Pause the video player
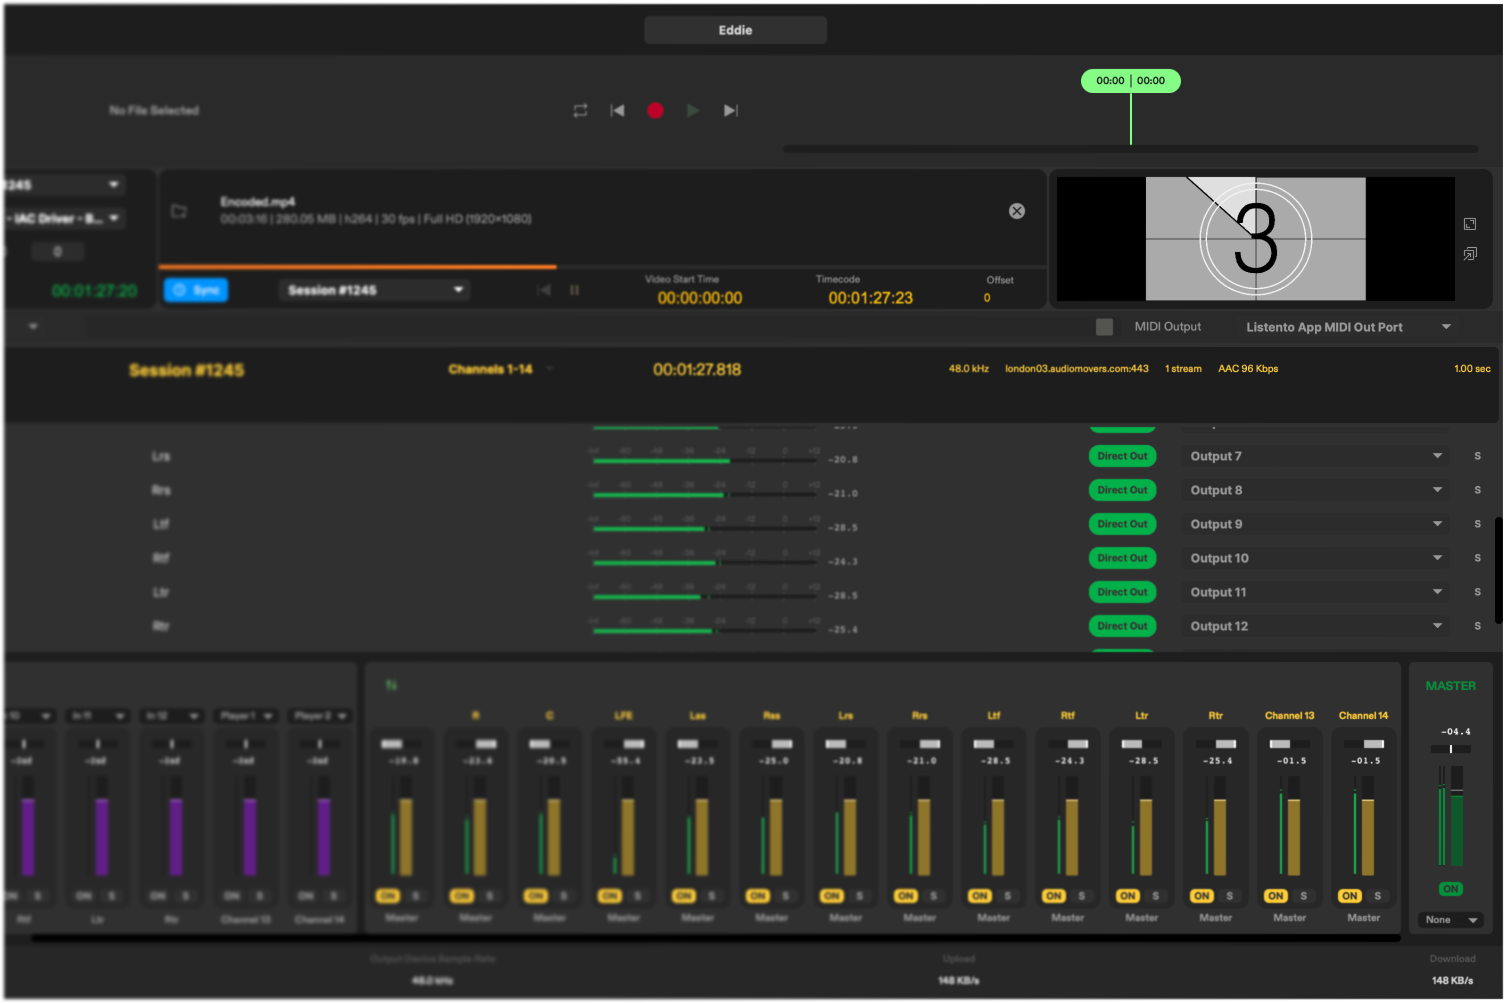 click(575, 290)
